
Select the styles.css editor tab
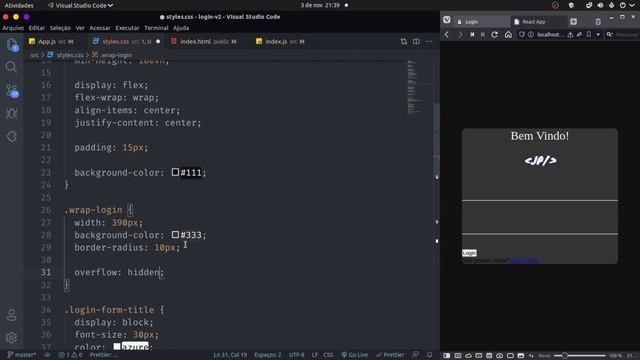tap(126, 41)
